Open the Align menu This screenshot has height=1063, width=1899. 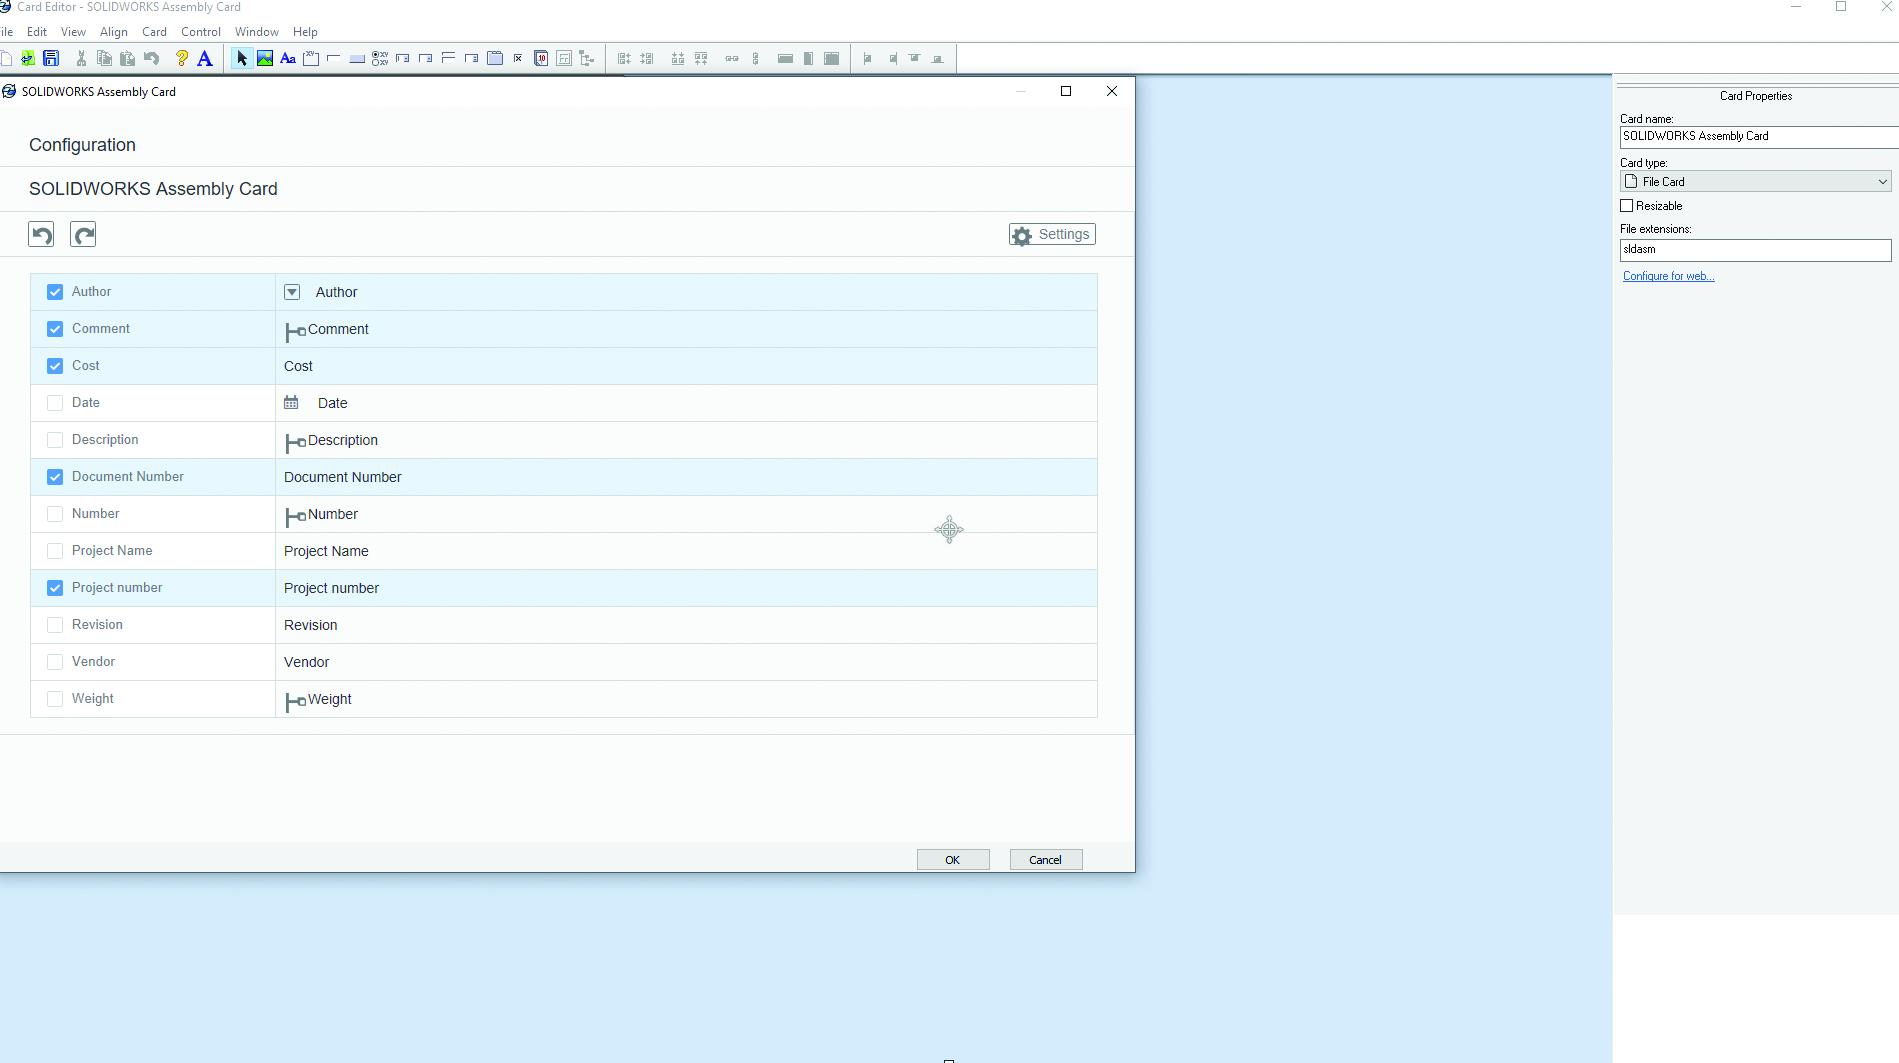tap(113, 32)
